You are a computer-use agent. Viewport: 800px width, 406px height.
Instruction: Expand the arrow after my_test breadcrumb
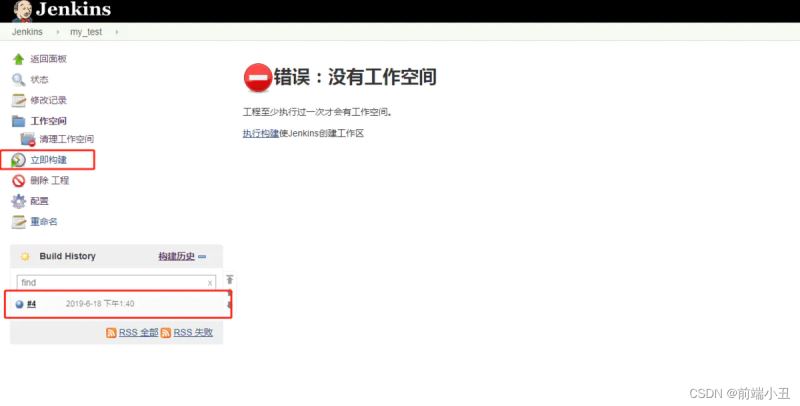coord(116,32)
